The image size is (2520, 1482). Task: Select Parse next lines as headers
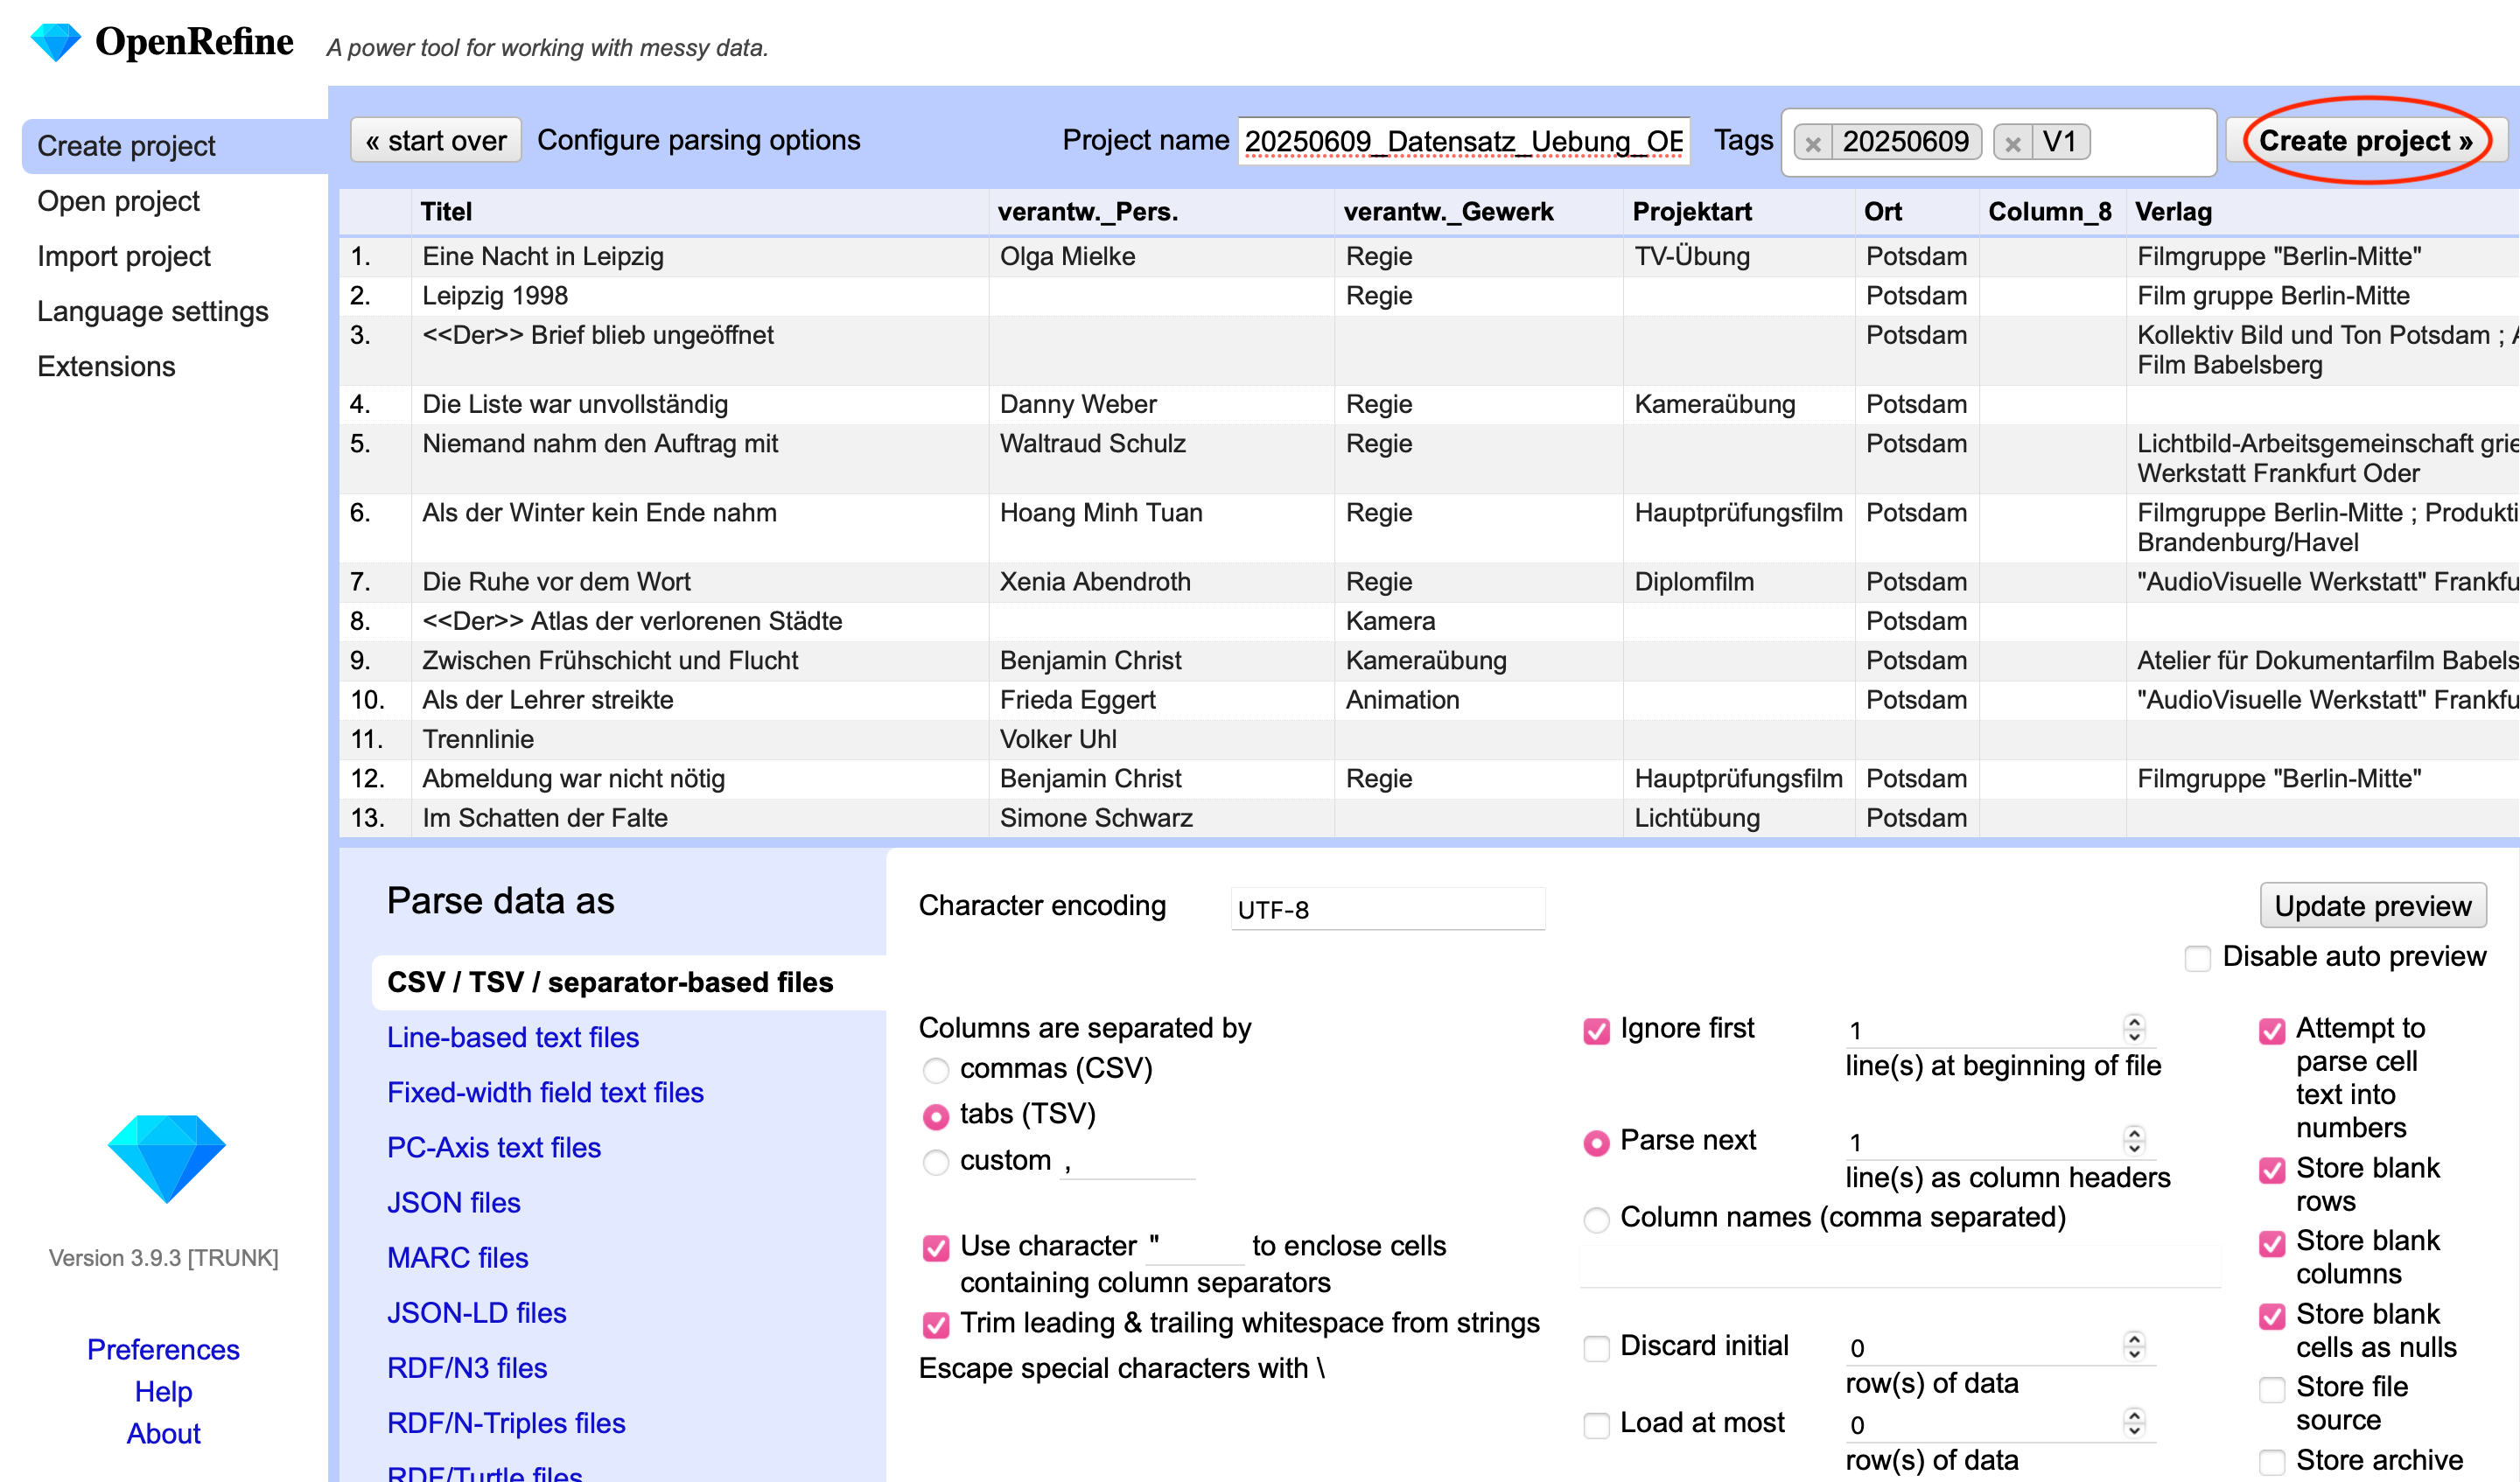(x=1597, y=1142)
